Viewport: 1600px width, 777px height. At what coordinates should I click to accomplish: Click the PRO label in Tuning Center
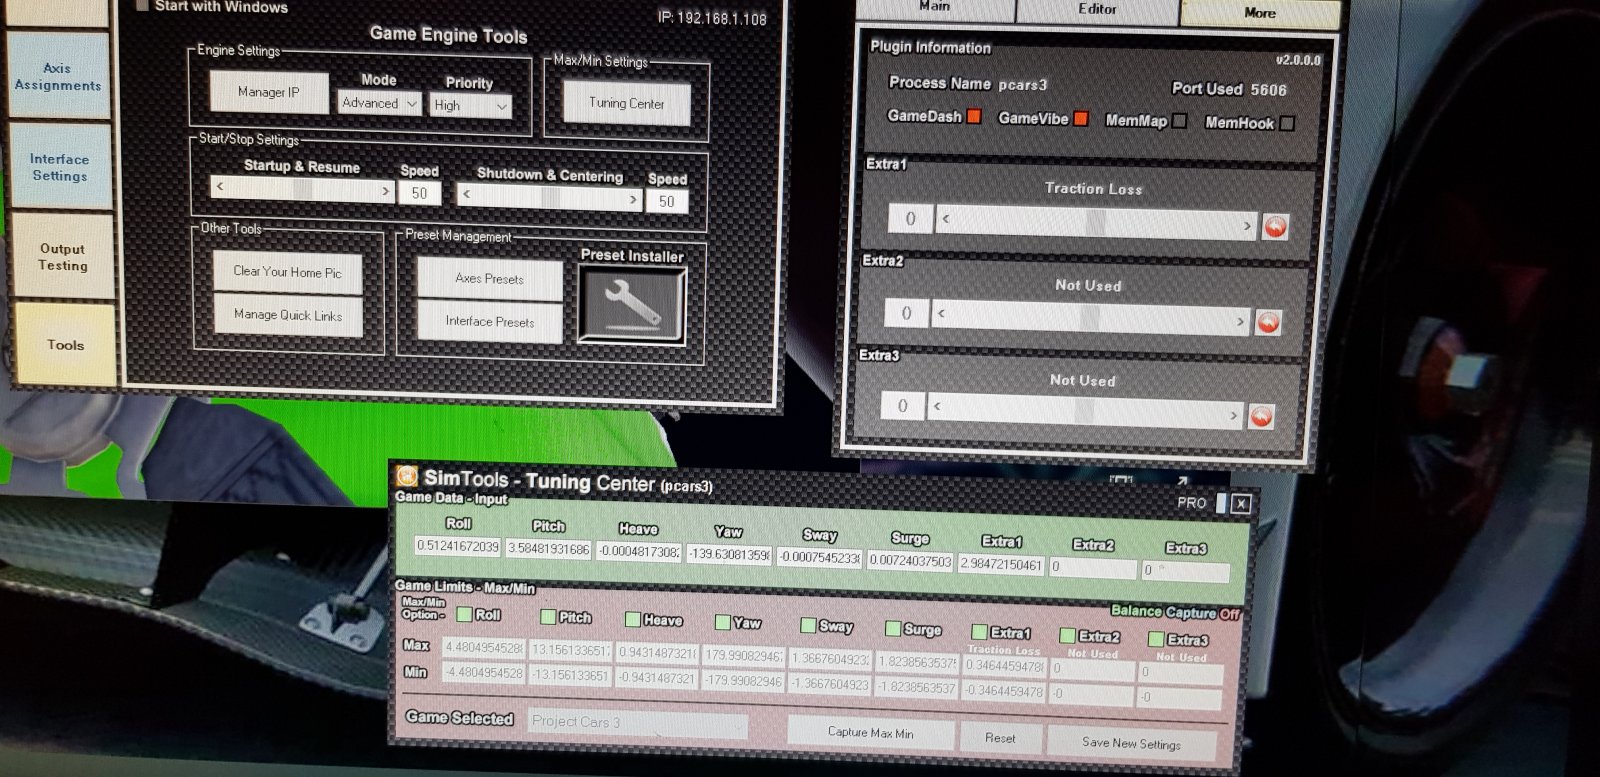point(1192,502)
